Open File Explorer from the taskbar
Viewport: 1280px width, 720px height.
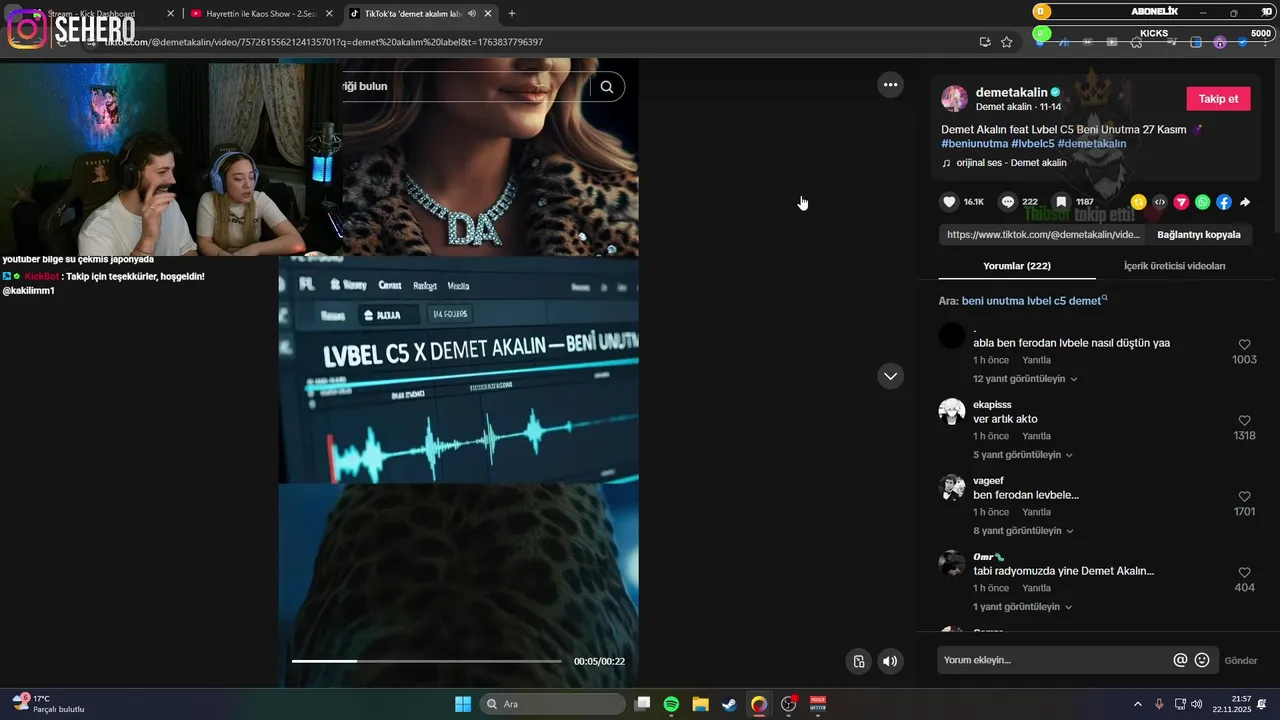pyautogui.click(x=700, y=704)
